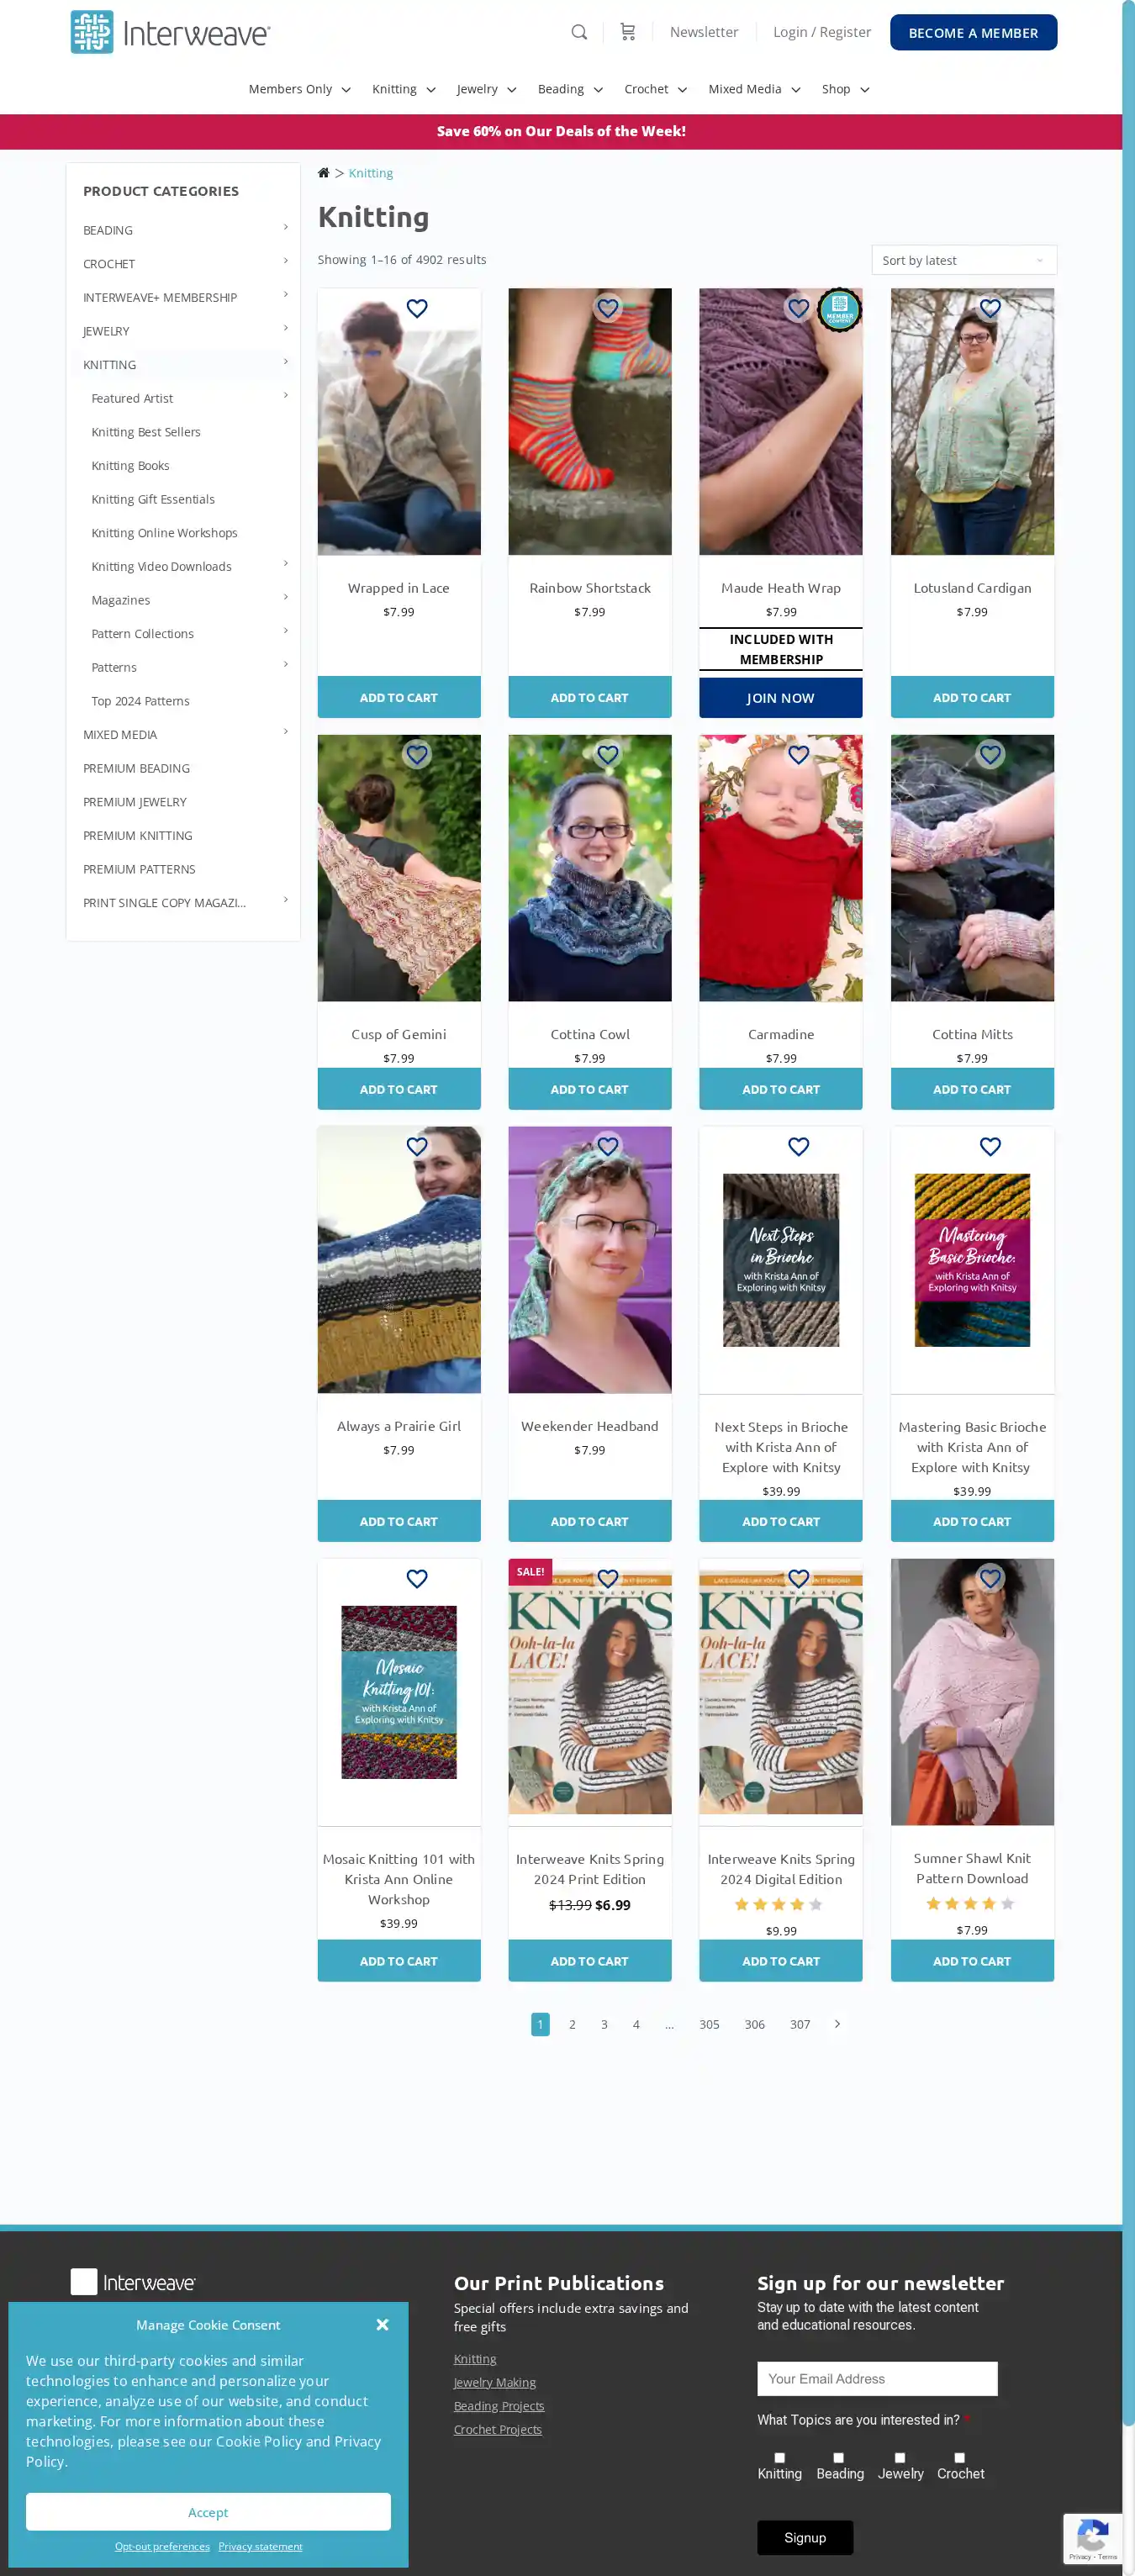Open the search magnifier icon
The width and height of the screenshot is (1135, 2576).
tap(578, 32)
